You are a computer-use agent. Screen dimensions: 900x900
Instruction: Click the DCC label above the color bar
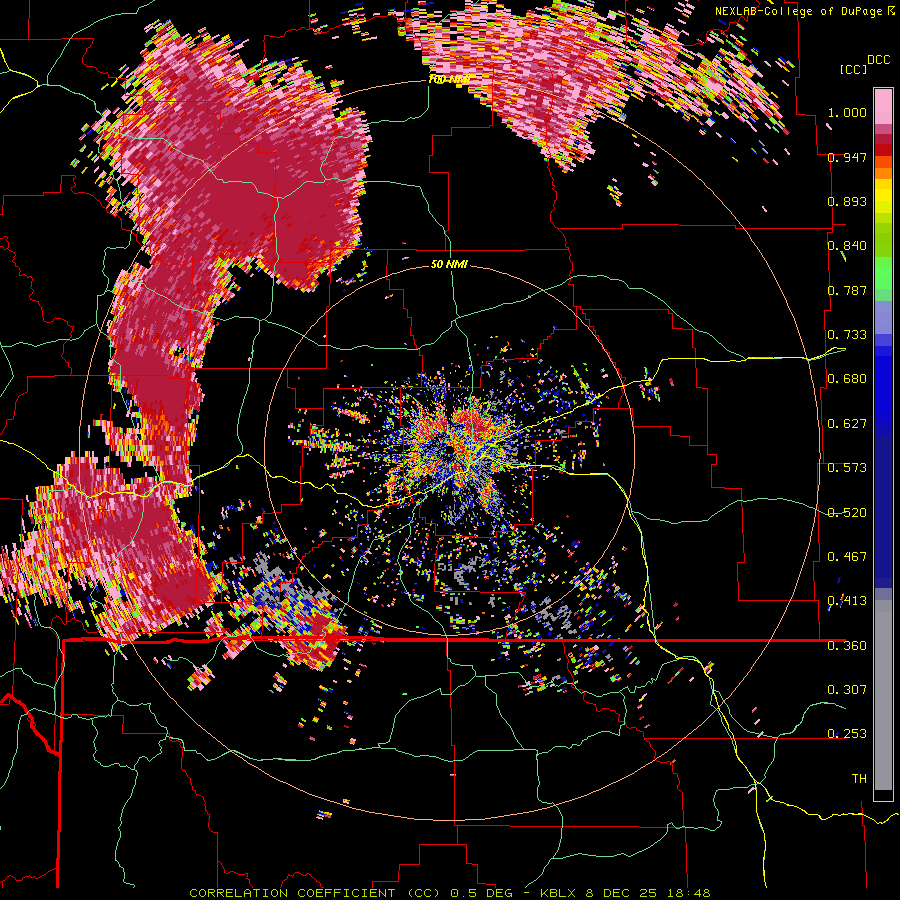tap(878, 60)
